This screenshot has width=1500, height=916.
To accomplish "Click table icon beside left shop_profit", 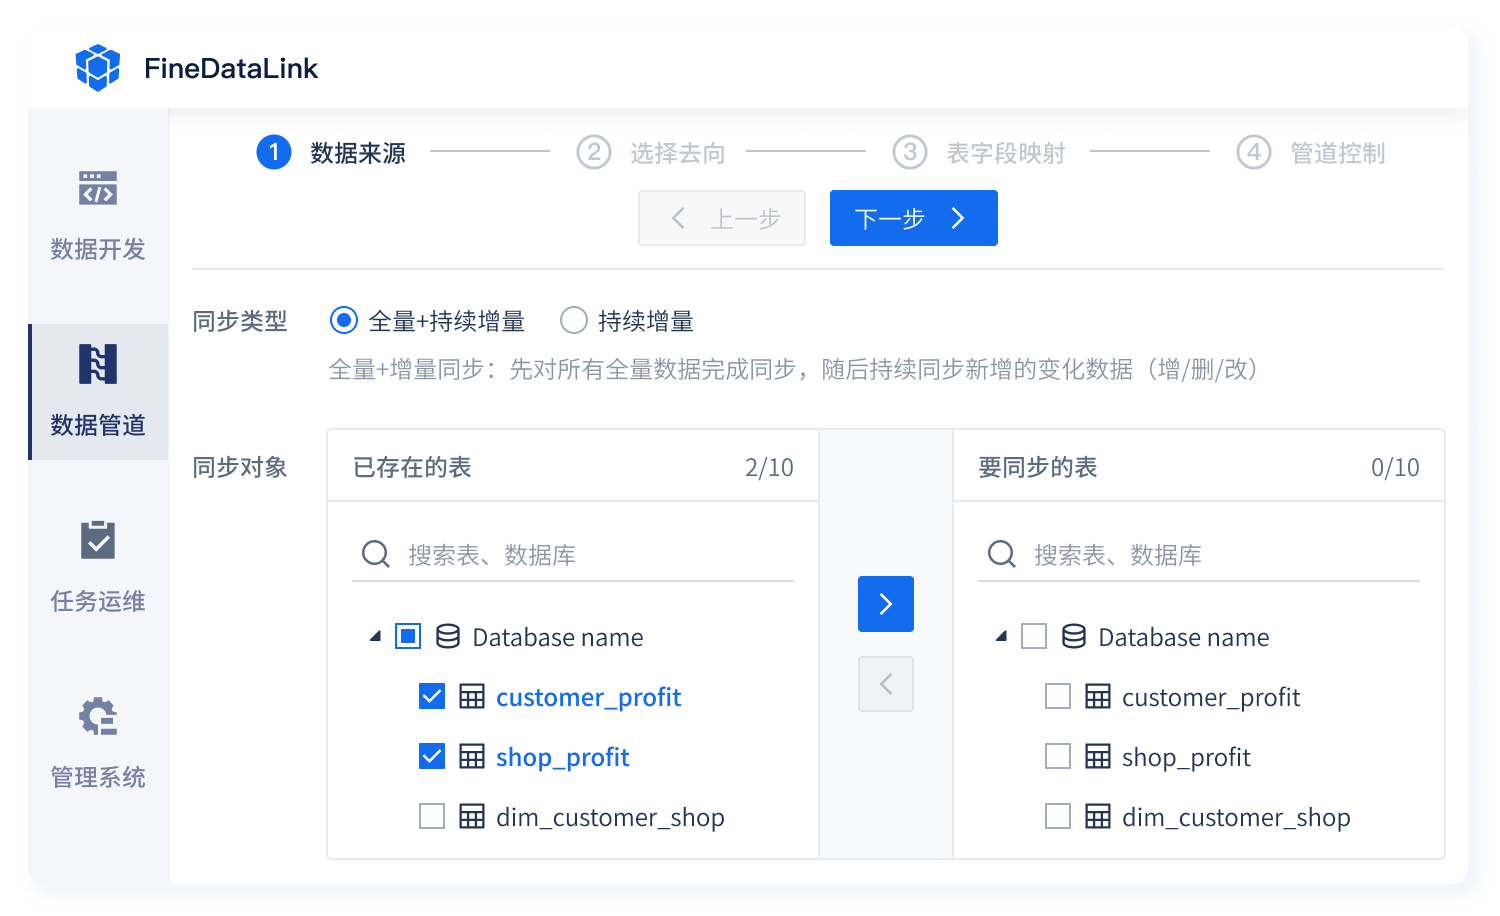I will tap(472, 756).
